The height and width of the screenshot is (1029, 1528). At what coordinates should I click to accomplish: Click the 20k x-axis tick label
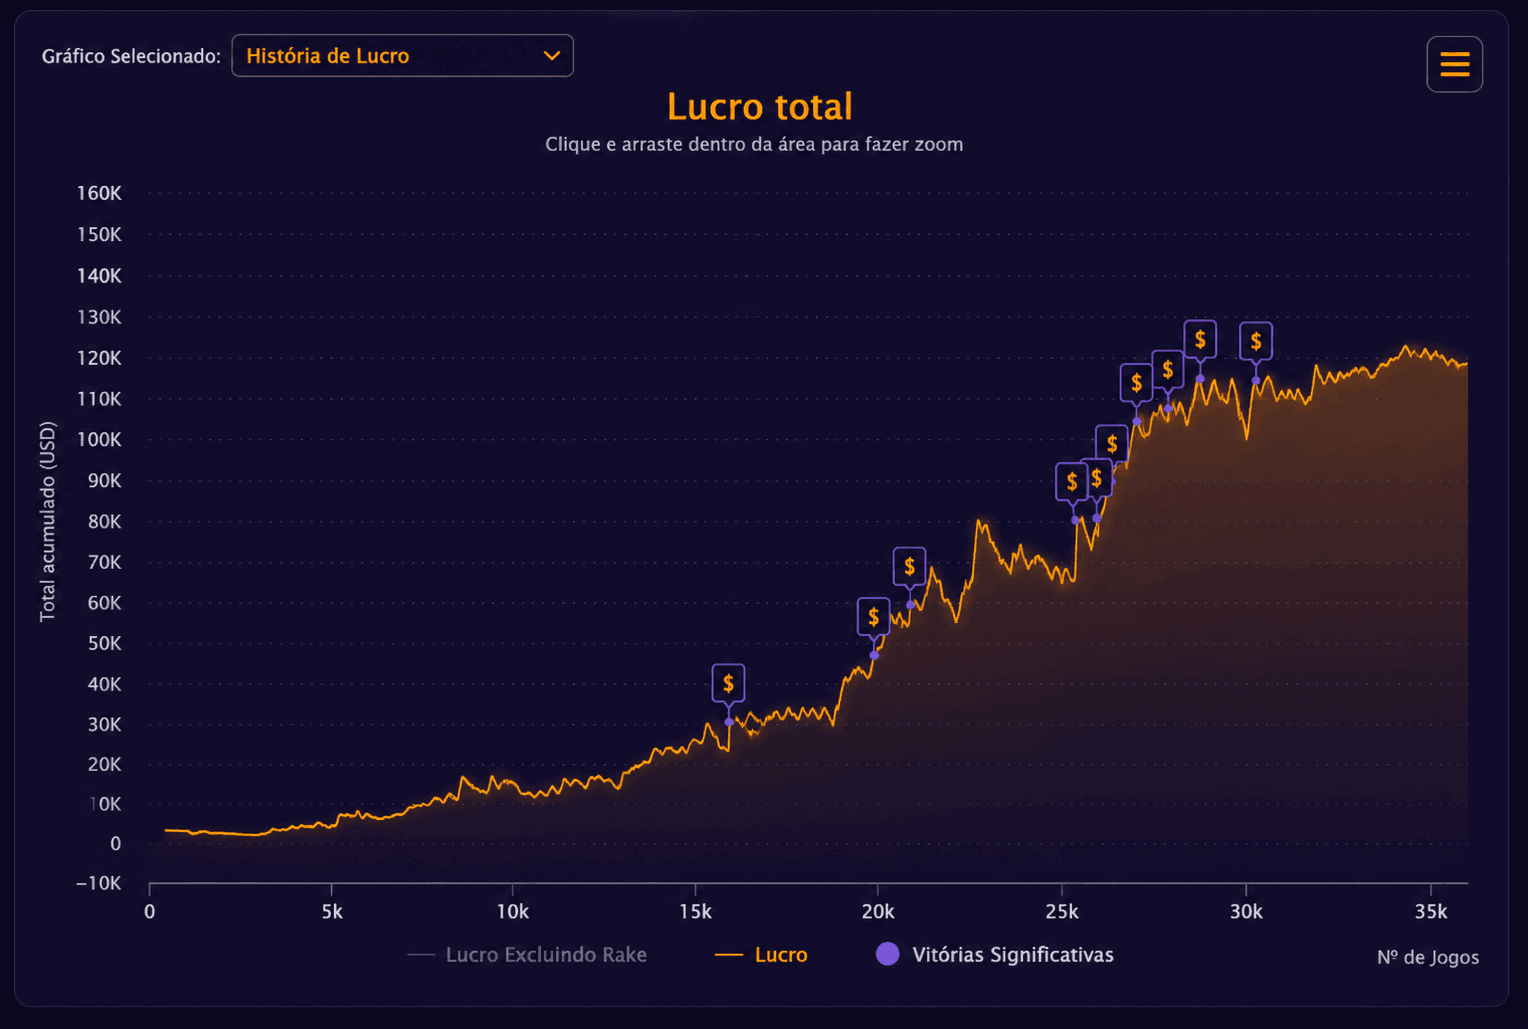point(878,912)
